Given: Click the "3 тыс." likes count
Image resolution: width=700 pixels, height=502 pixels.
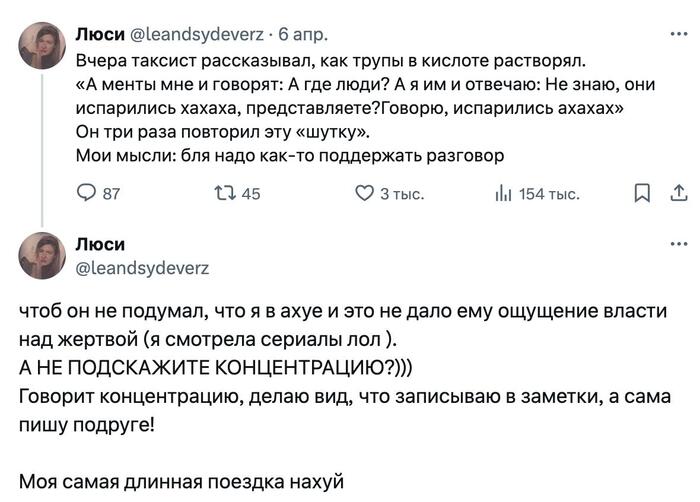Looking at the screenshot, I should click(x=403, y=194).
